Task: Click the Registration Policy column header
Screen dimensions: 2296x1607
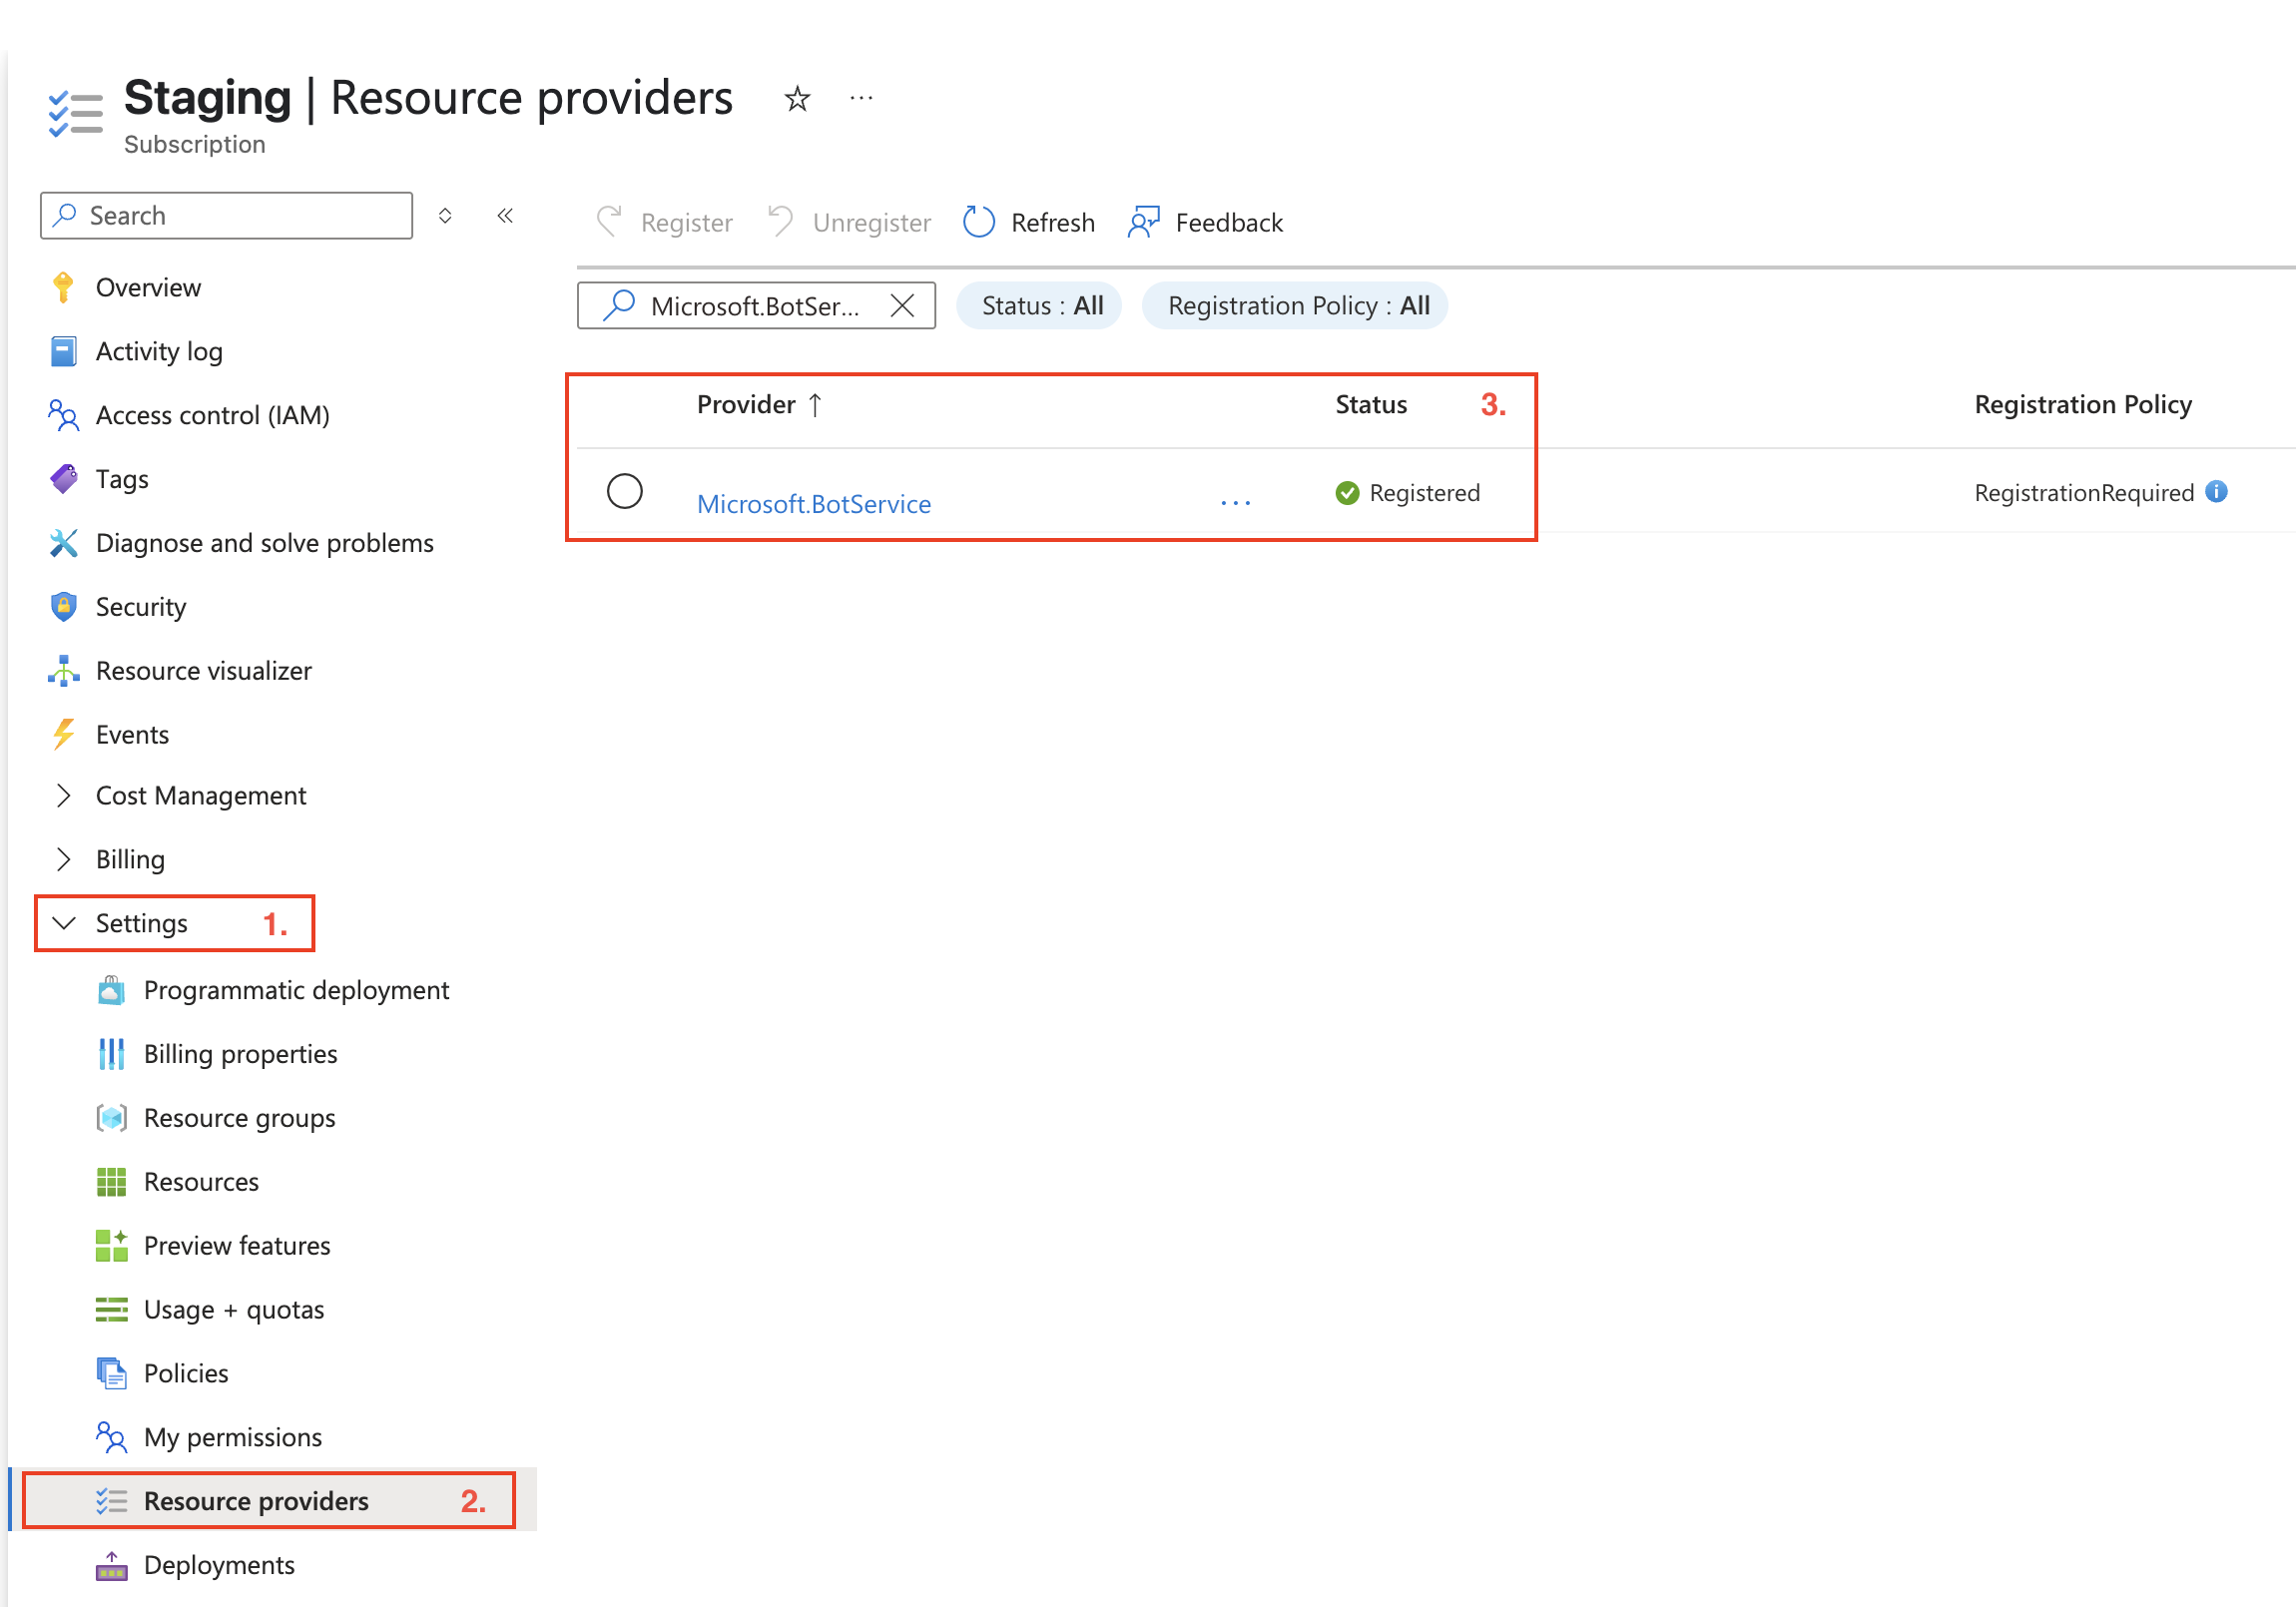Action: pos(2083,405)
